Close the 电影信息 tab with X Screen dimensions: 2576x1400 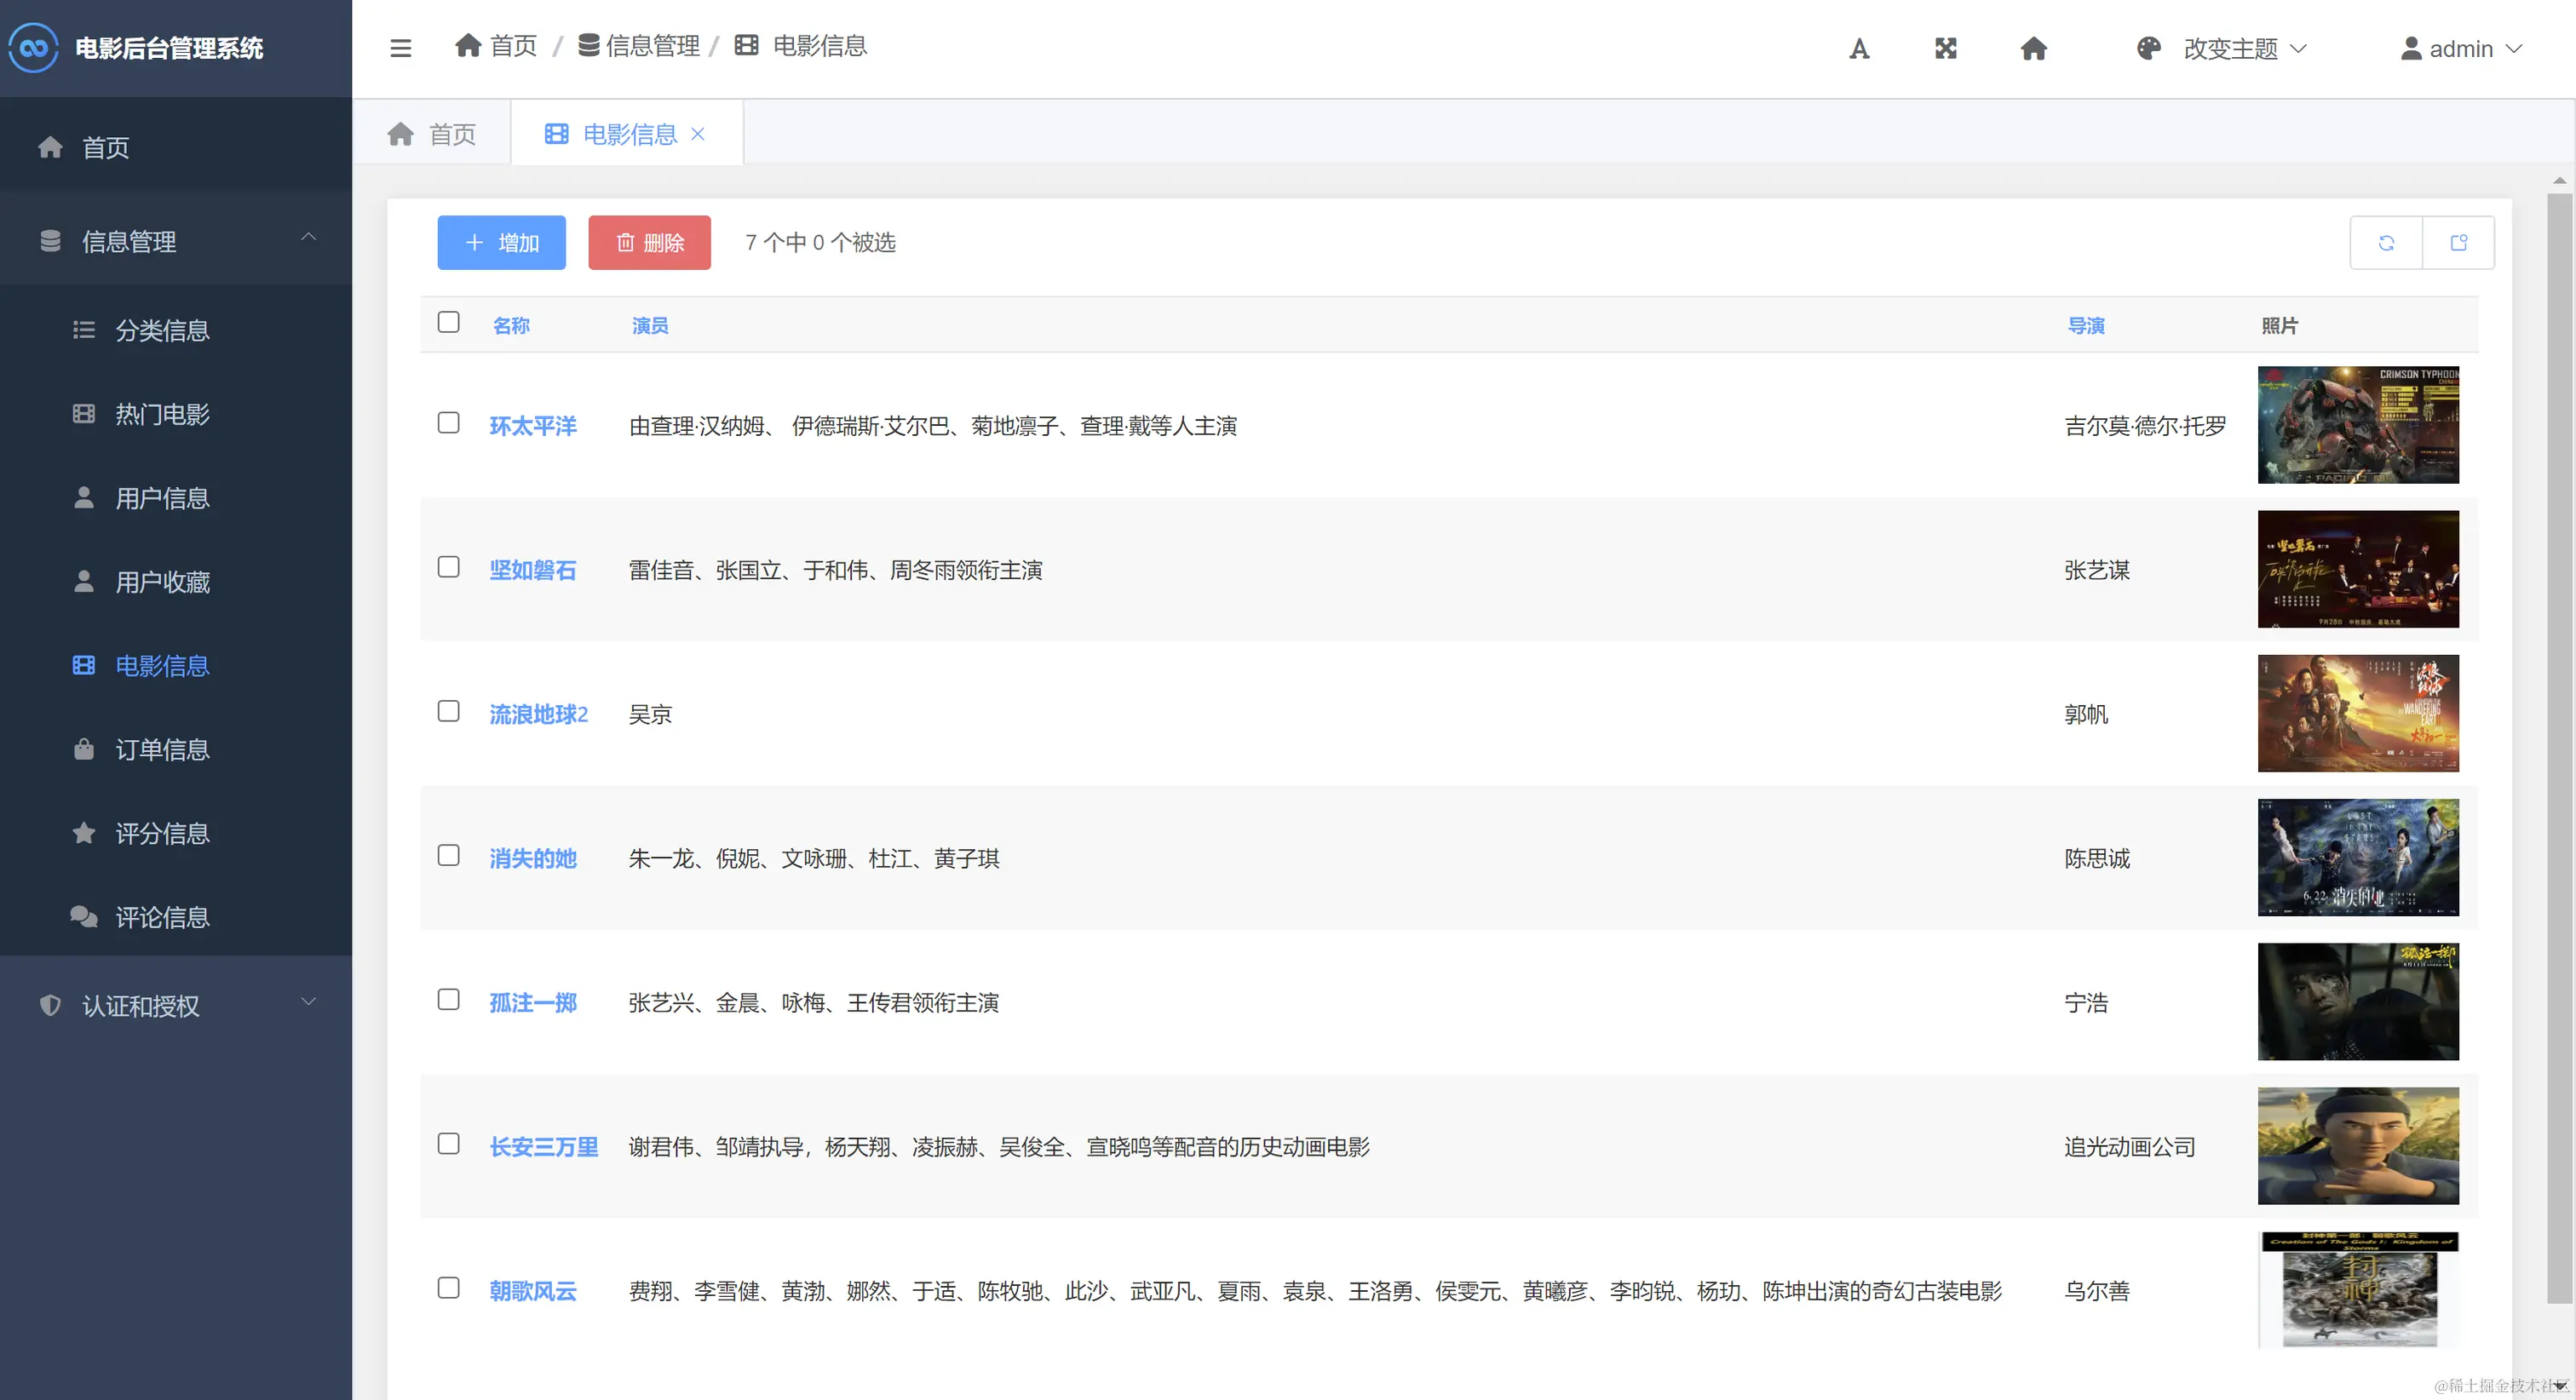pos(698,134)
